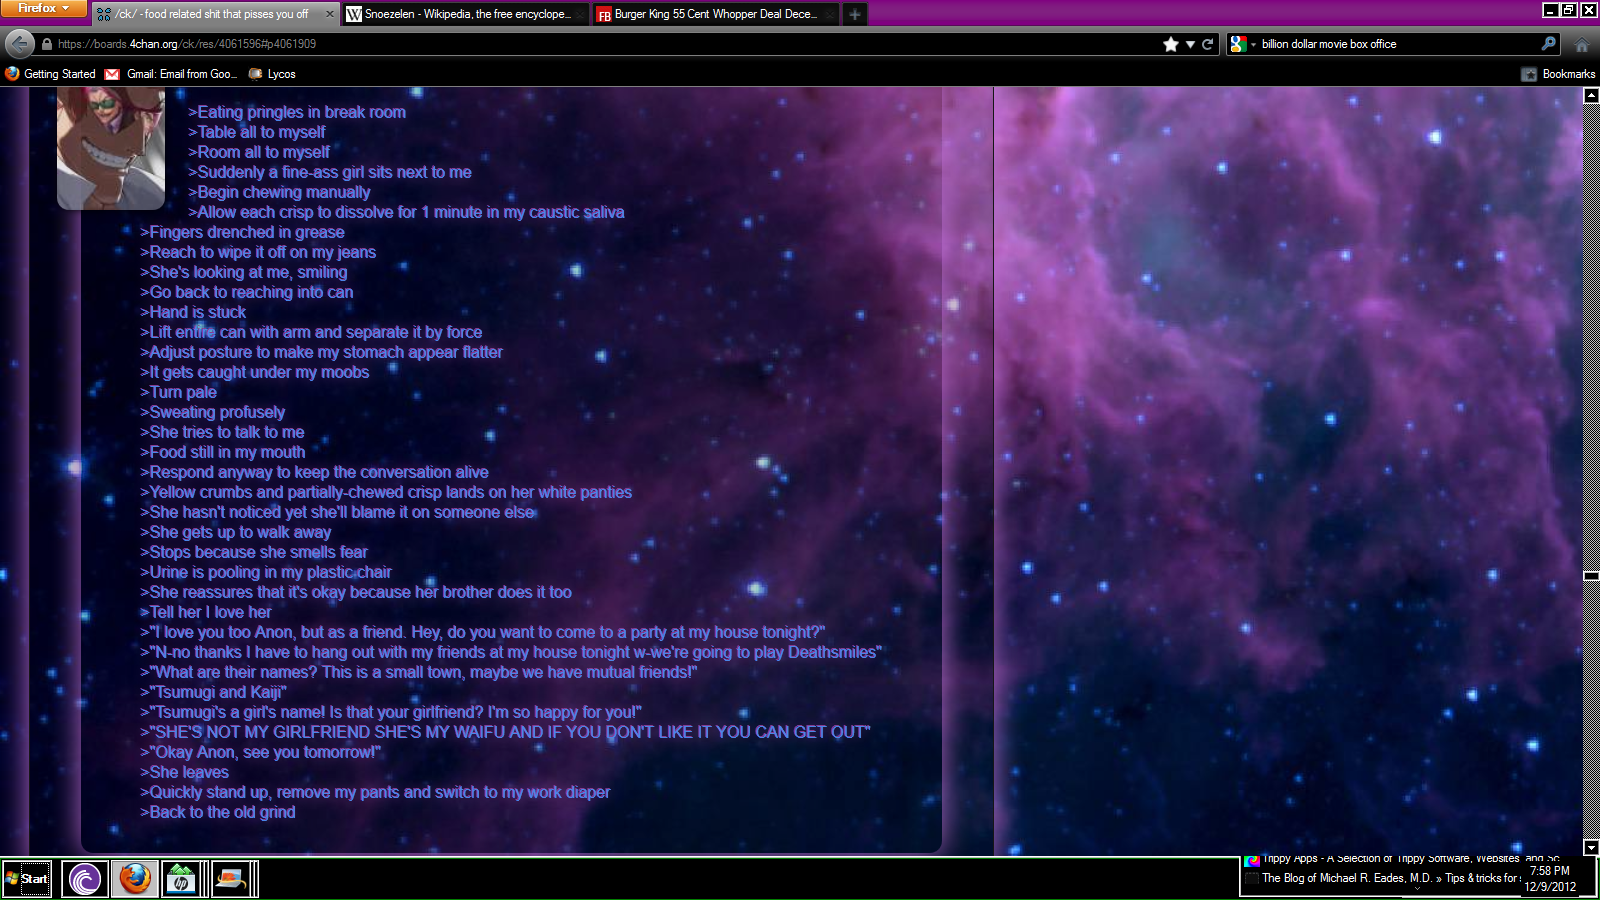
Task: Open the Firefox application menu
Action: point(44,8)
